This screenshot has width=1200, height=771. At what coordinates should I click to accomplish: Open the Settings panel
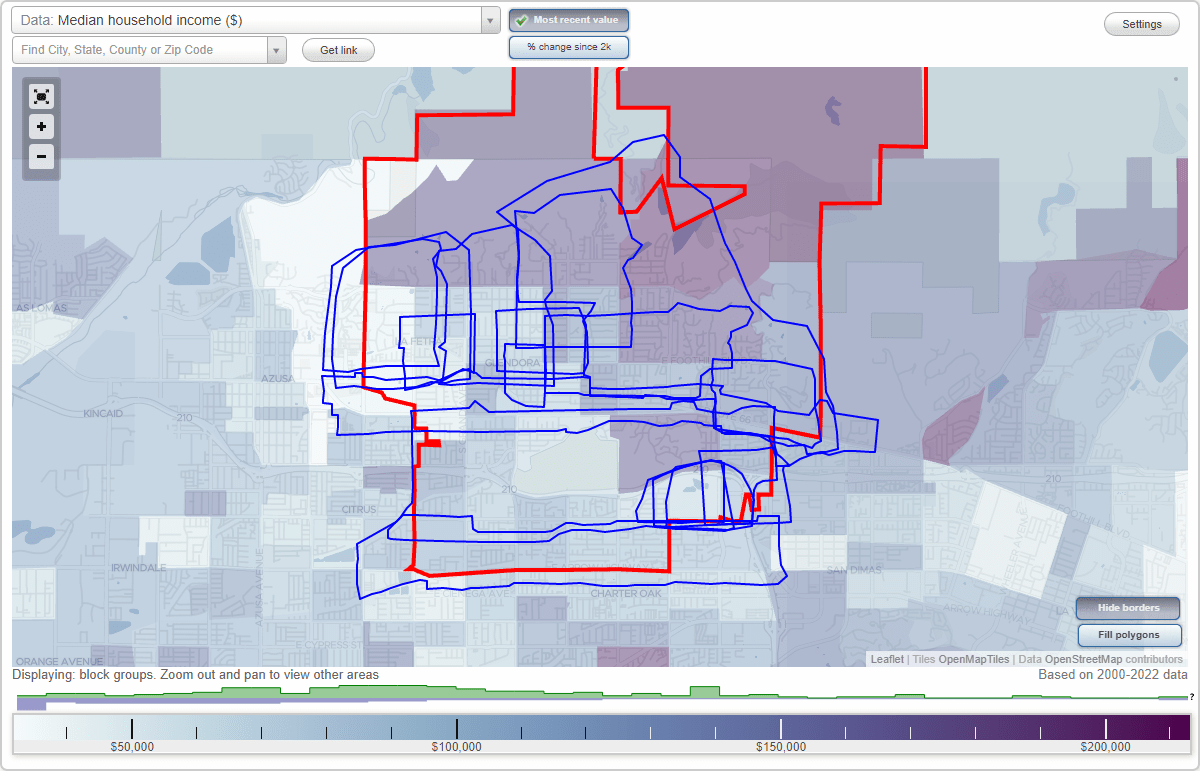[1141, 23]
